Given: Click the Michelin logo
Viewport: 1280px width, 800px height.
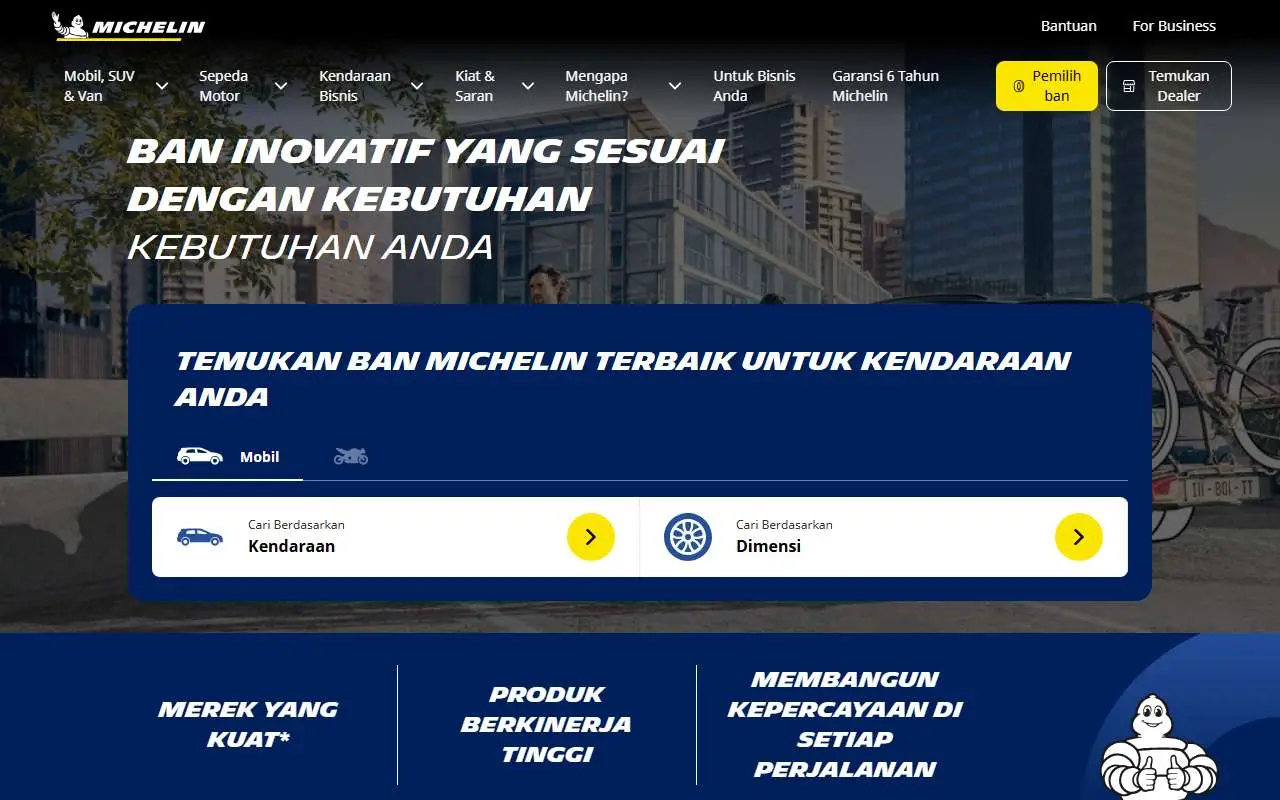Looking at the screenshot, I should click(x=128, y=26).
